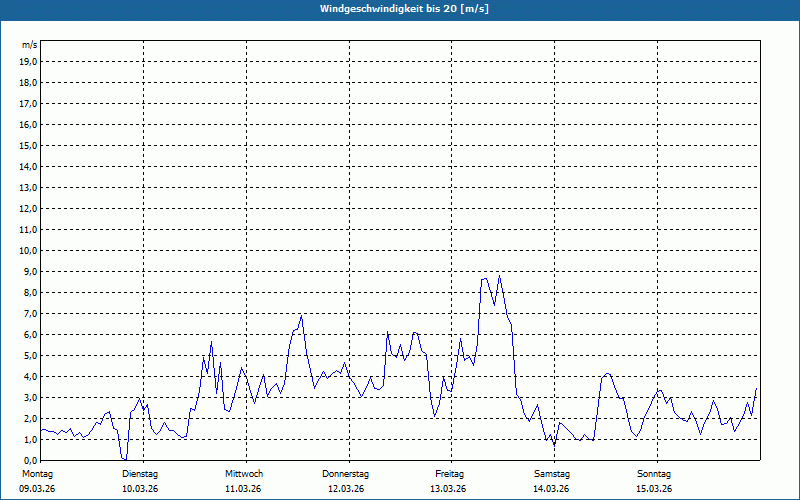This screenshot has height=500, width=800.
Task: Click the 10,0 y-axis tick label
Action: tap(28, 250)
